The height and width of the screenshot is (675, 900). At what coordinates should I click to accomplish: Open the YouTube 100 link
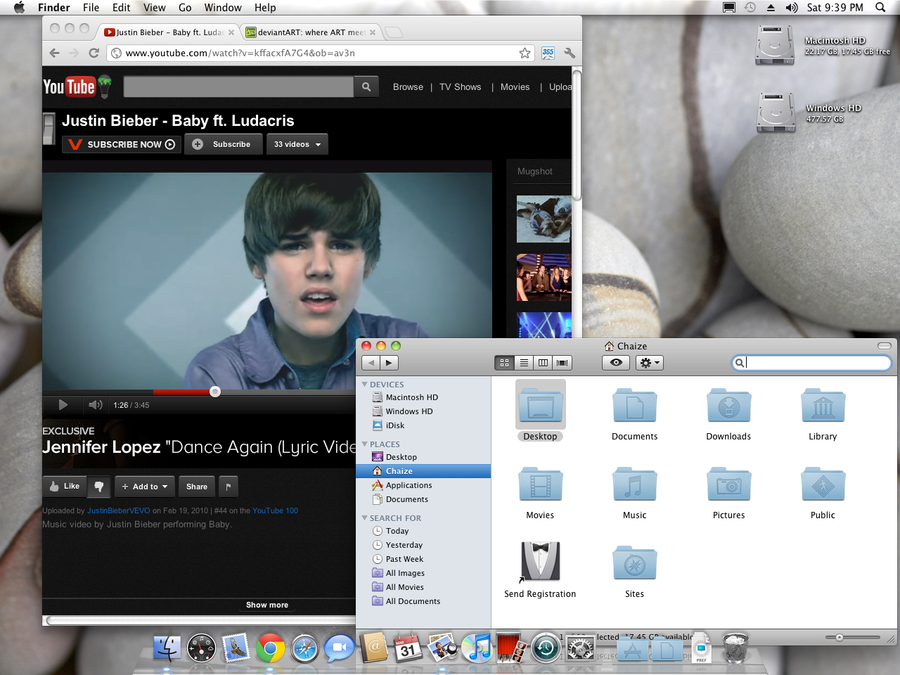(x=276, y=510)
